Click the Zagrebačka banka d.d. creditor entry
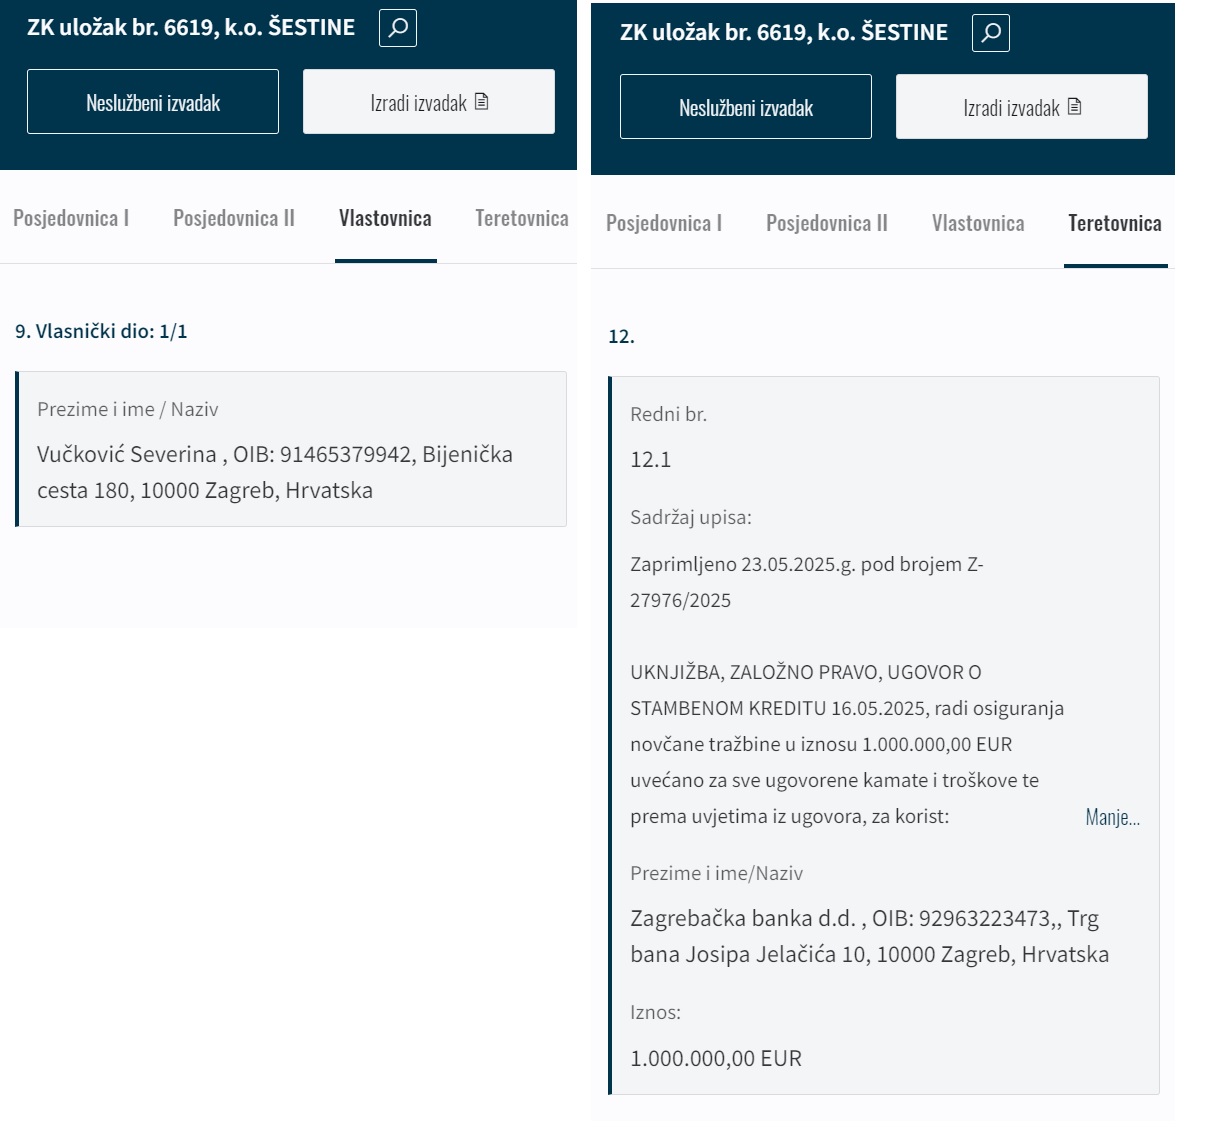Screen dimensions: 1218x1138 click(x=869, y=936)
